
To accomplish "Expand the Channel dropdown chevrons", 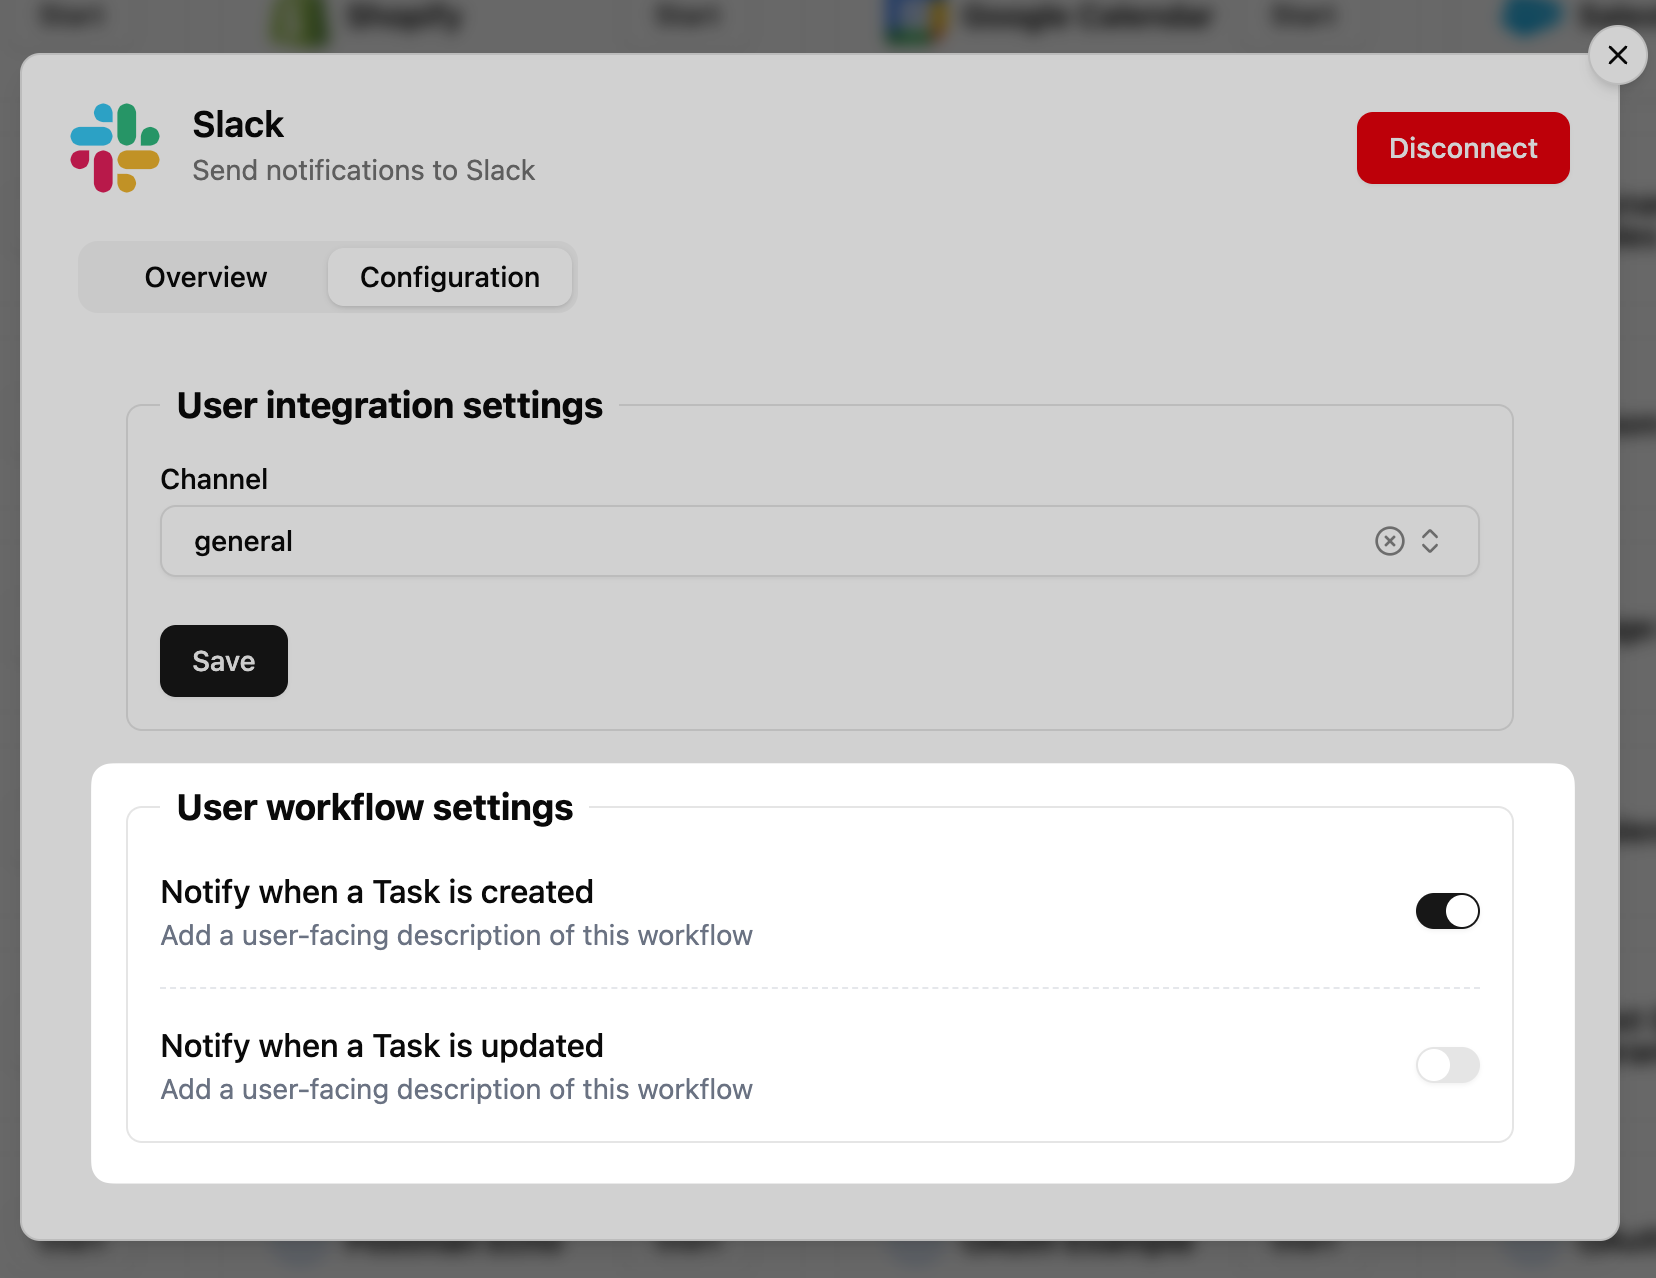I will pos(1430,541).
